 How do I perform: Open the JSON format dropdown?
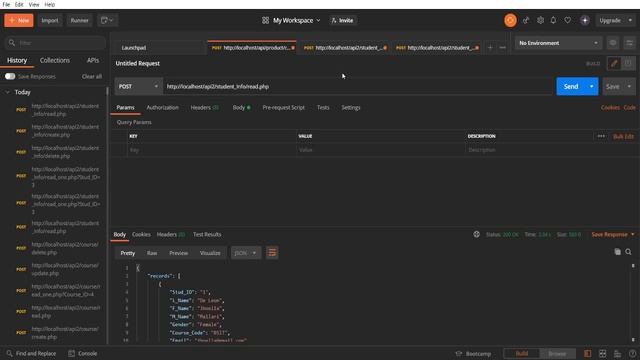(x=245, y=253)
